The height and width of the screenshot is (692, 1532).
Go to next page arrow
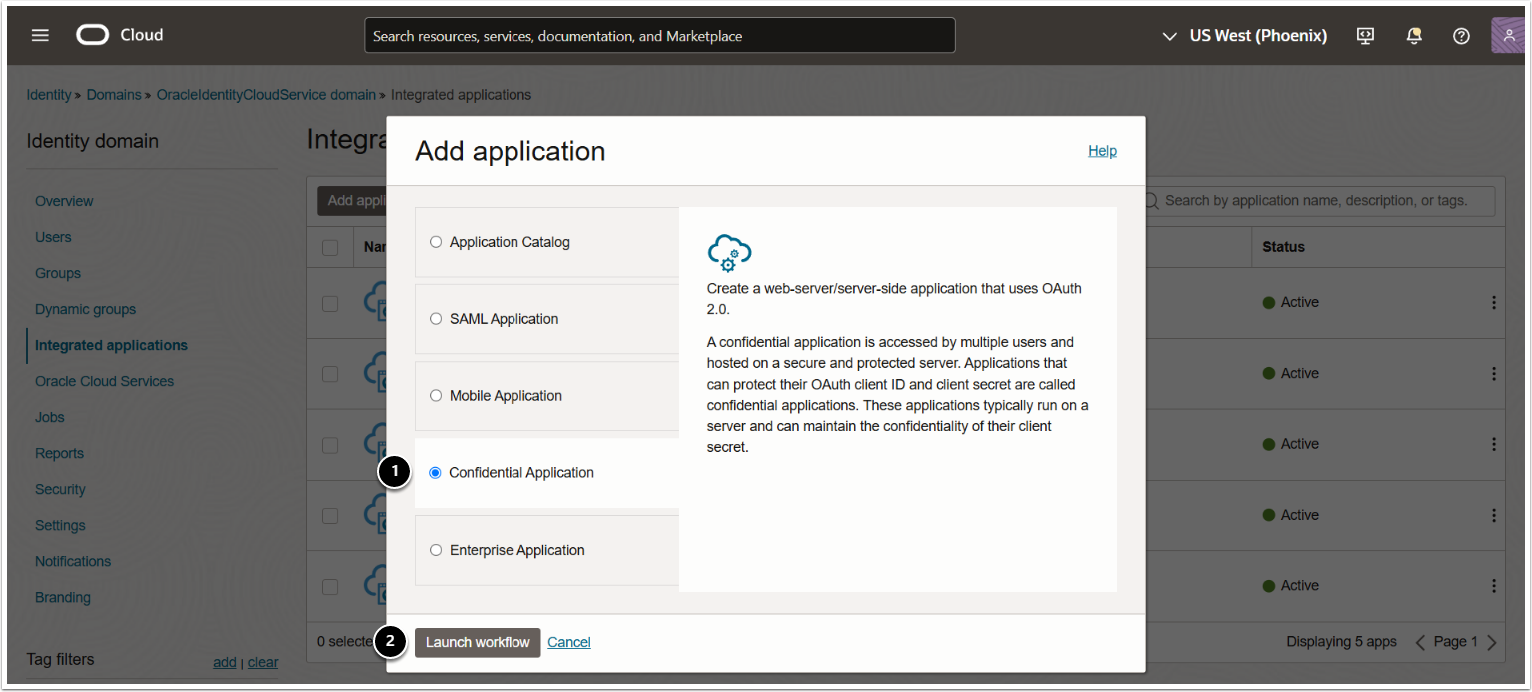click(x=1492, y=642)
